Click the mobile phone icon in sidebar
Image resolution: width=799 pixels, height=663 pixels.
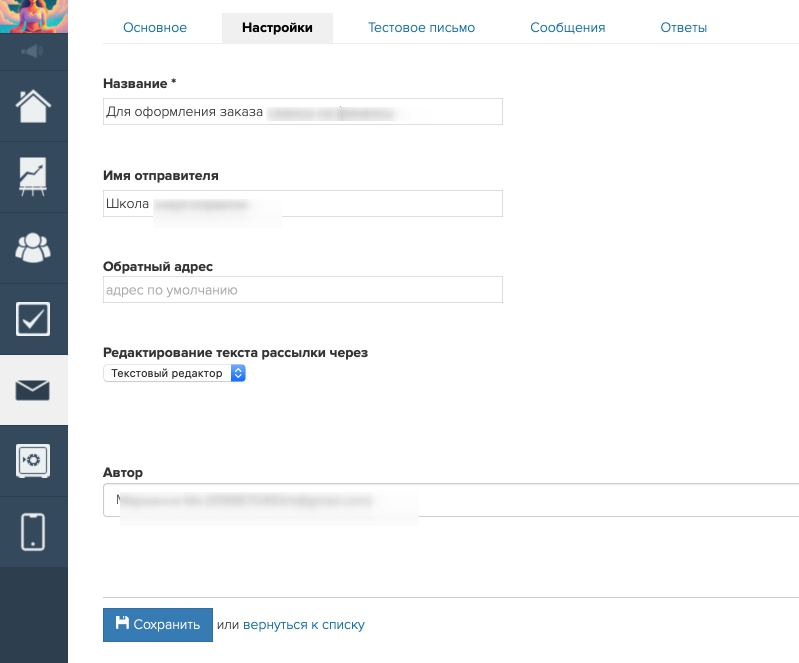(x=33, y=531)
